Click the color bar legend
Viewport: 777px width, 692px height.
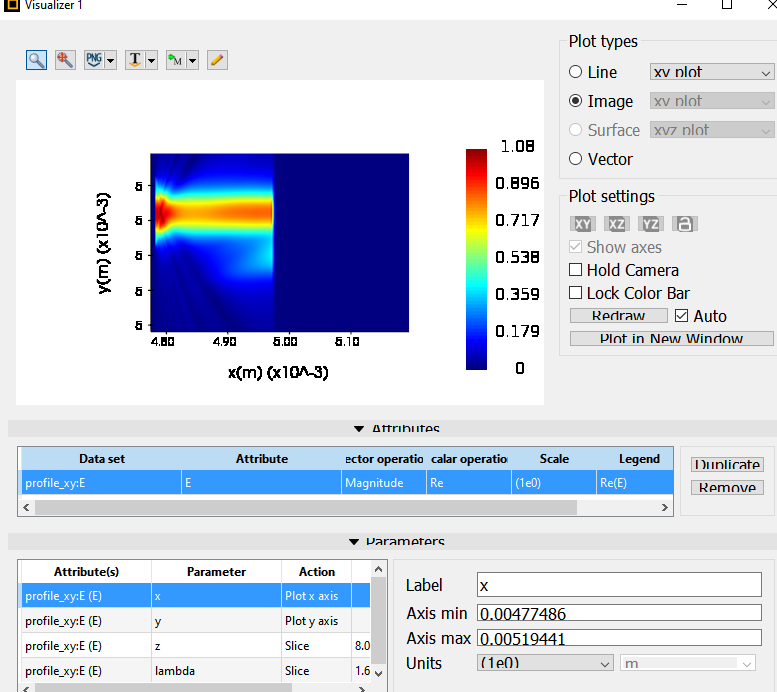tap(476, 259)
